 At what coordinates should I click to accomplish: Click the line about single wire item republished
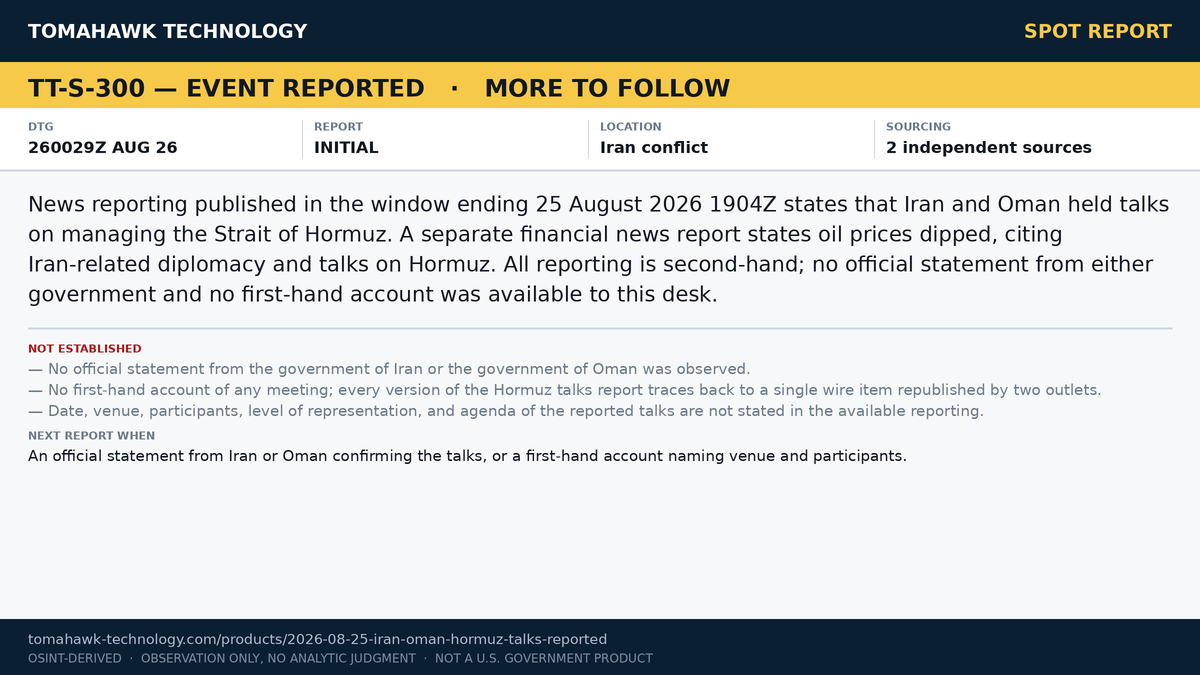coord(565,390)
